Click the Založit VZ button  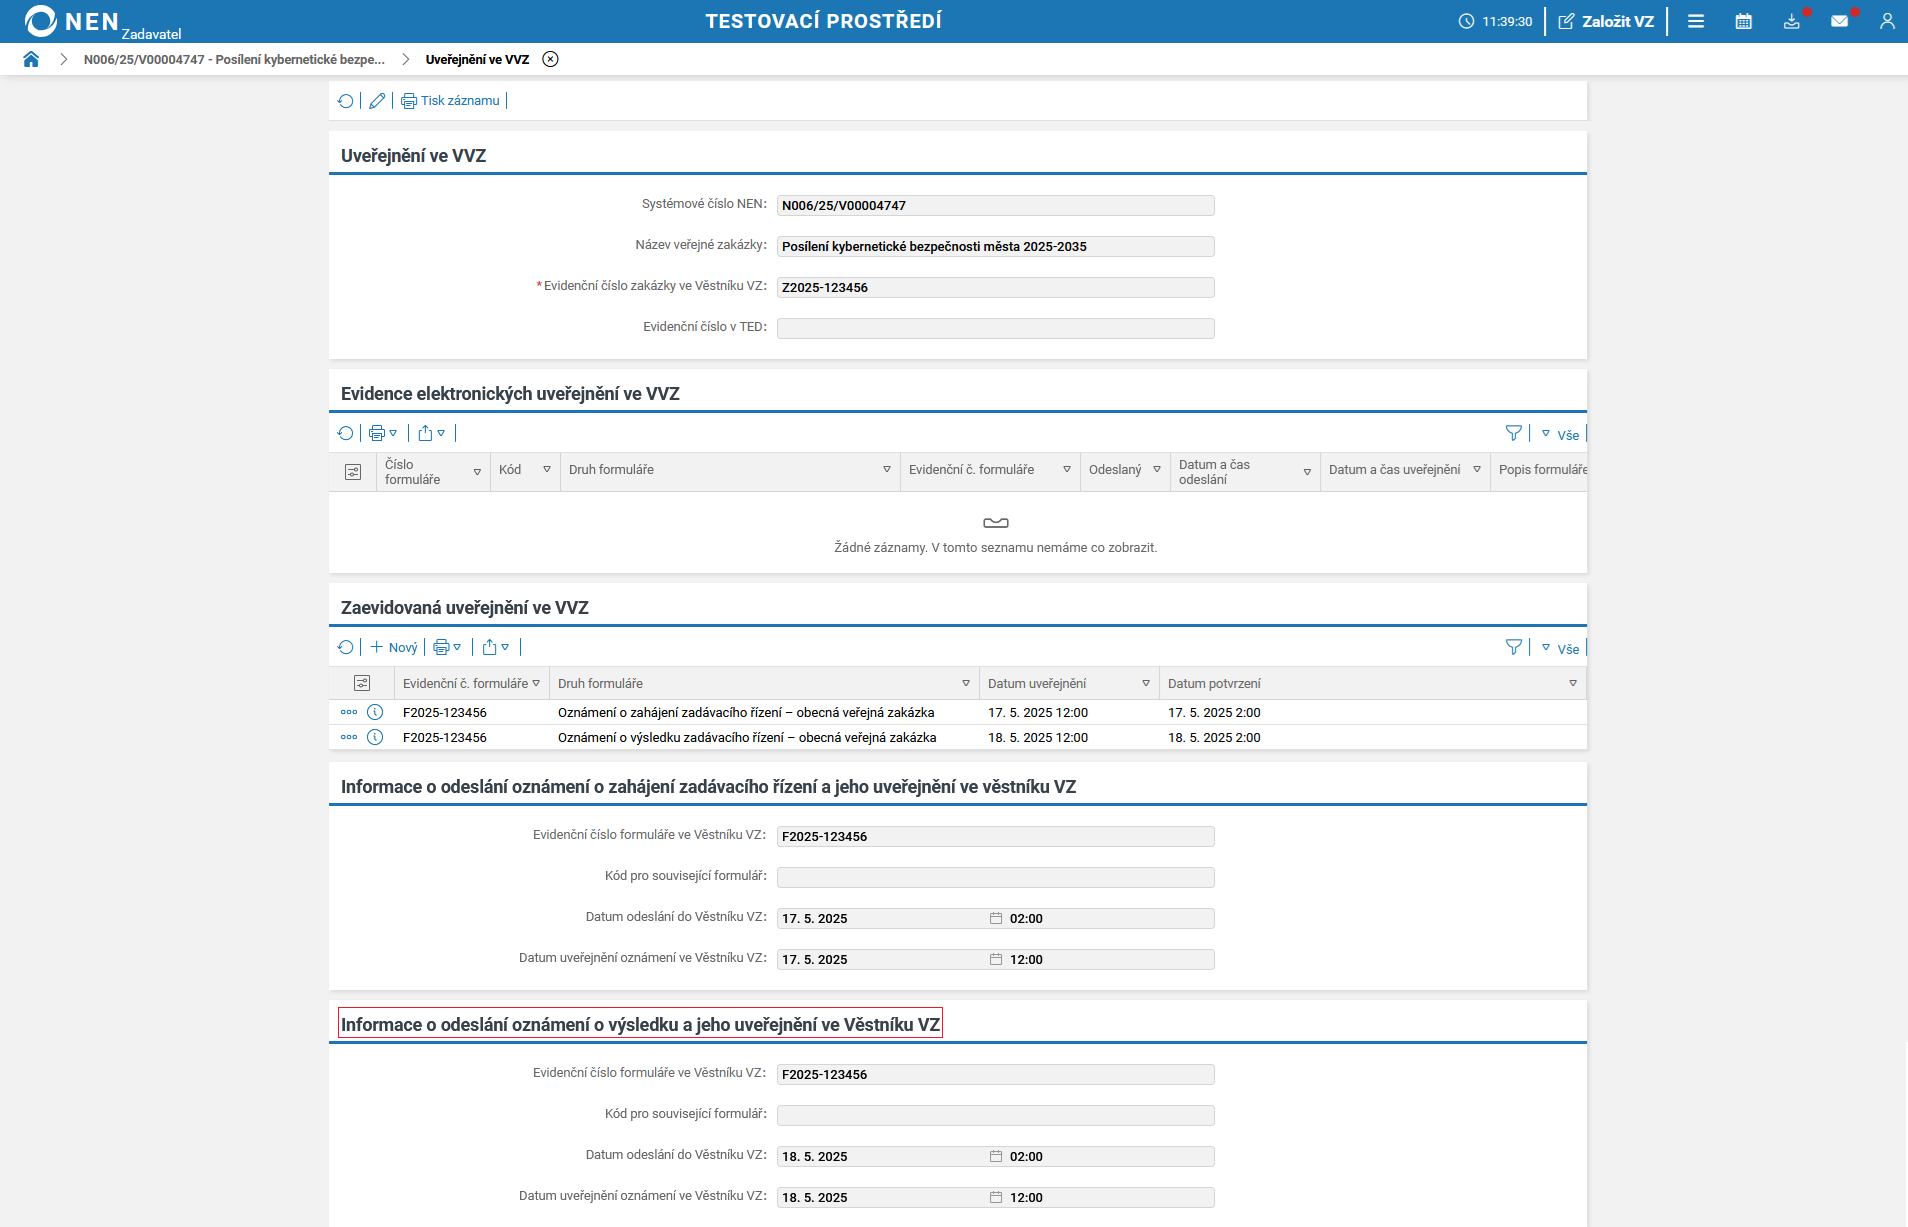coord(1606,21)
